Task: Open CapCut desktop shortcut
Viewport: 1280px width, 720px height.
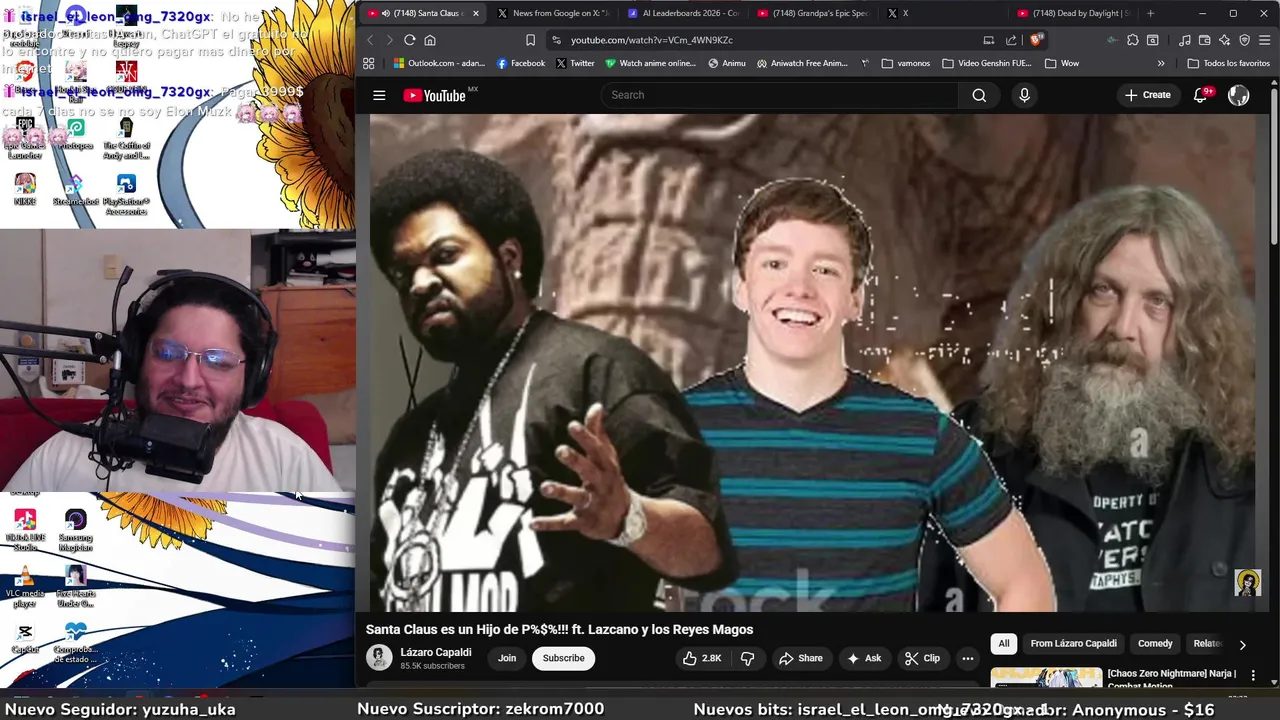Action: coord(25,638)
